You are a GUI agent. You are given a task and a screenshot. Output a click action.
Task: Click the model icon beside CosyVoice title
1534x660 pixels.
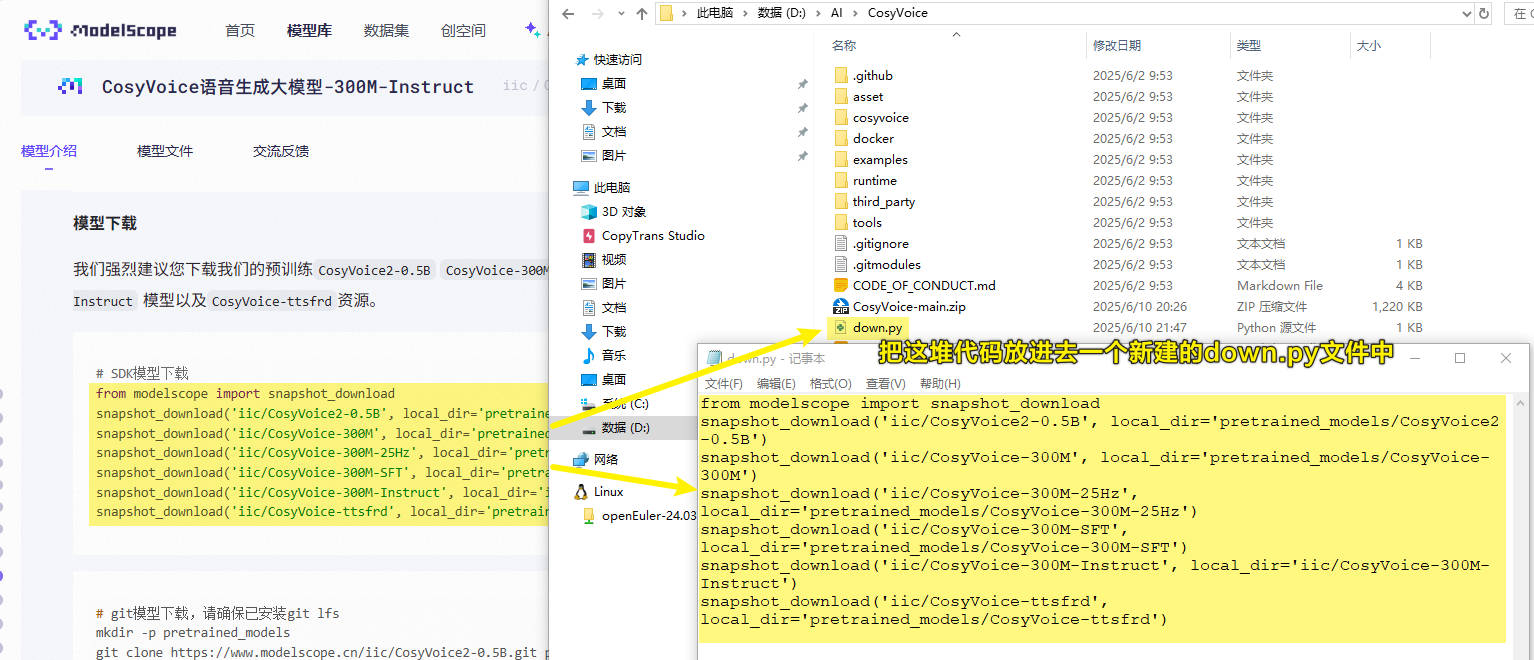[70, 86]
